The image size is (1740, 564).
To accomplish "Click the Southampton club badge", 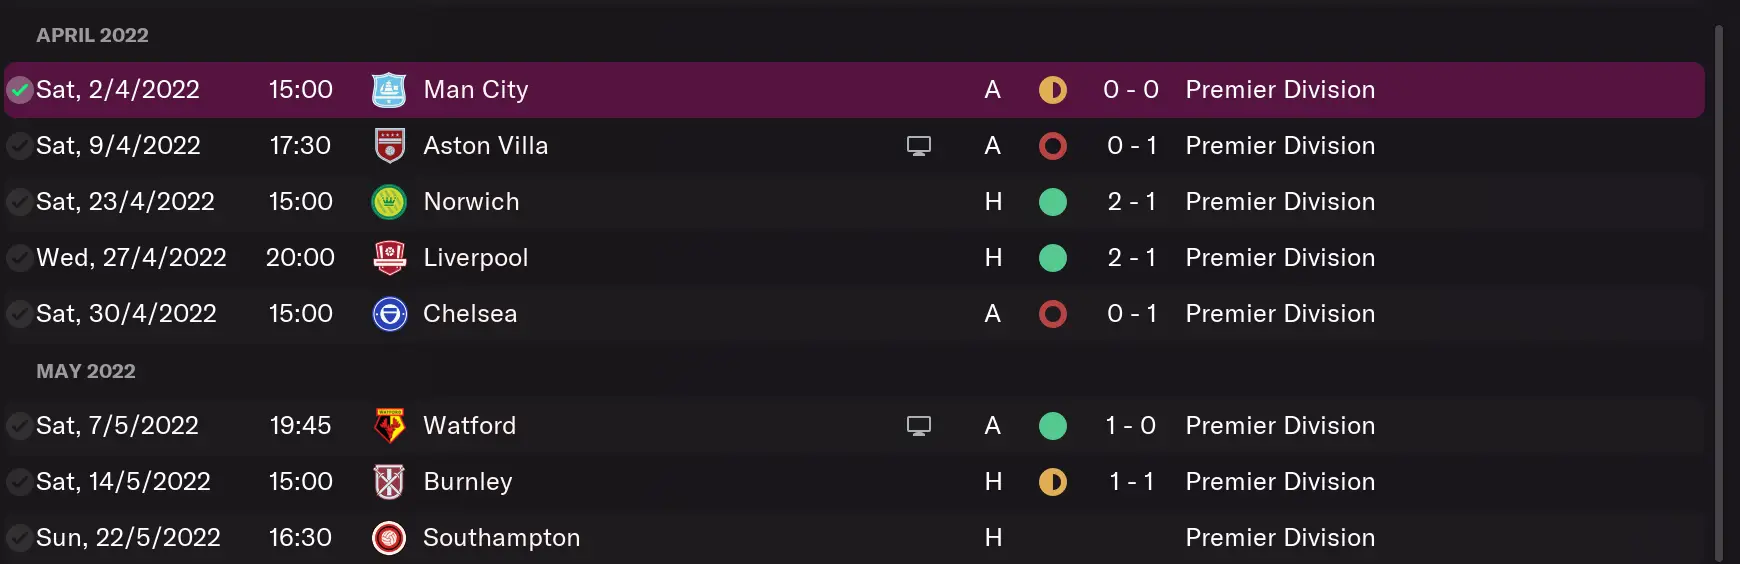I will (x=389, y=538).
